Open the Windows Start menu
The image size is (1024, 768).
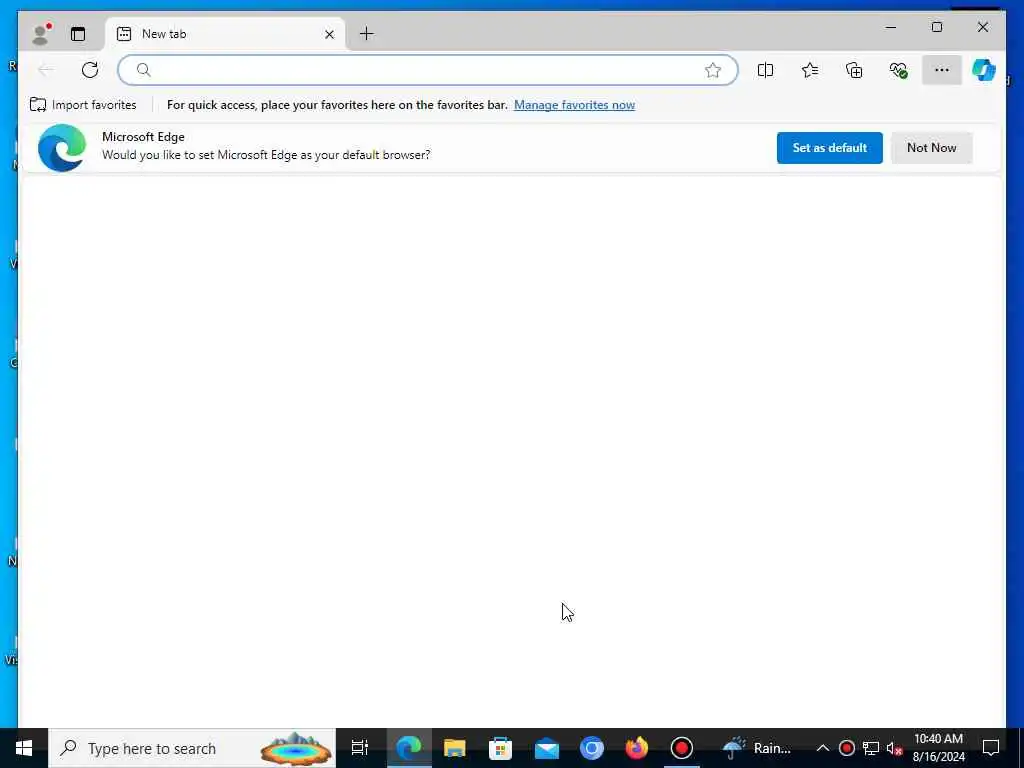click(24, 748)
